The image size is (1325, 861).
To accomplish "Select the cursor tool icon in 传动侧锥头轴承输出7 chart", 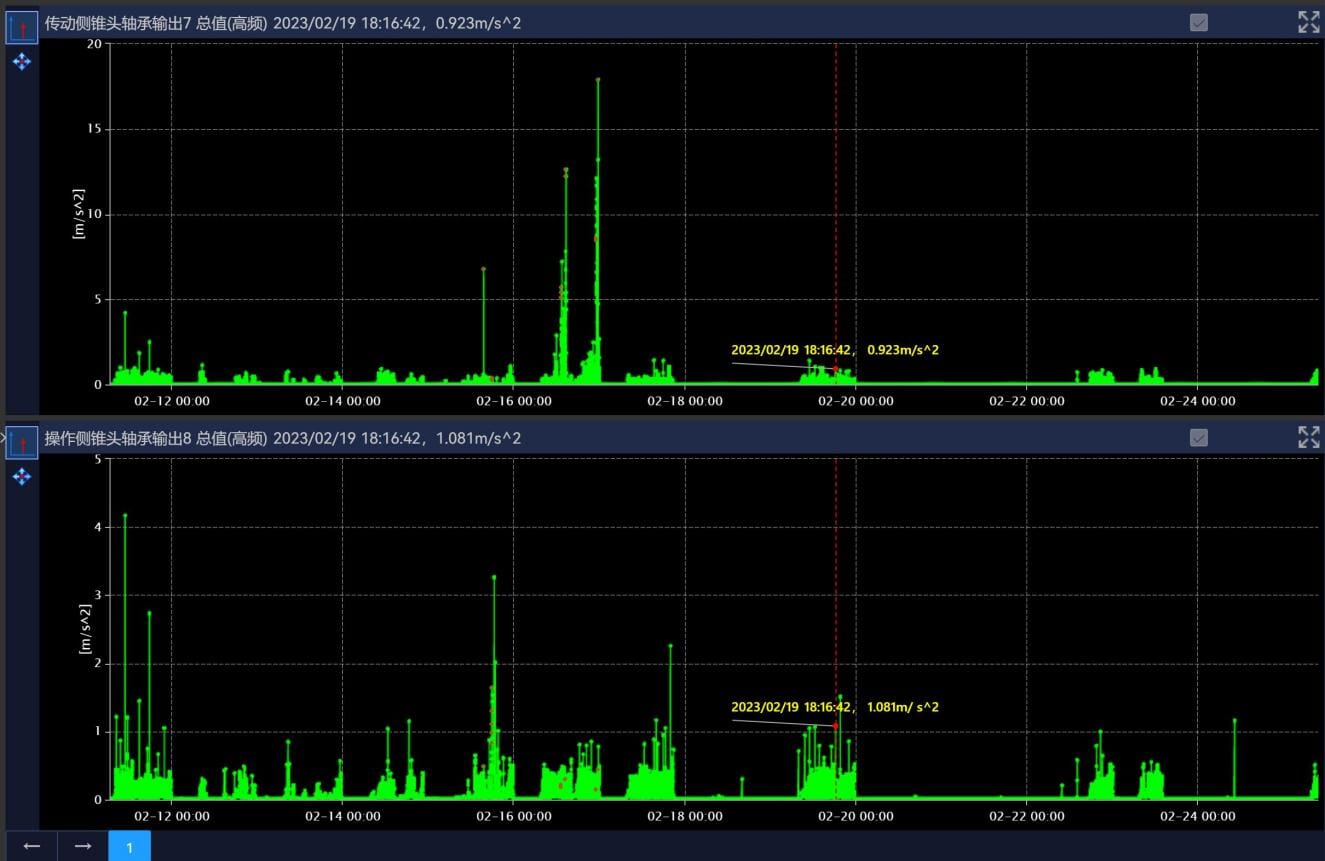I will point(22,25).
